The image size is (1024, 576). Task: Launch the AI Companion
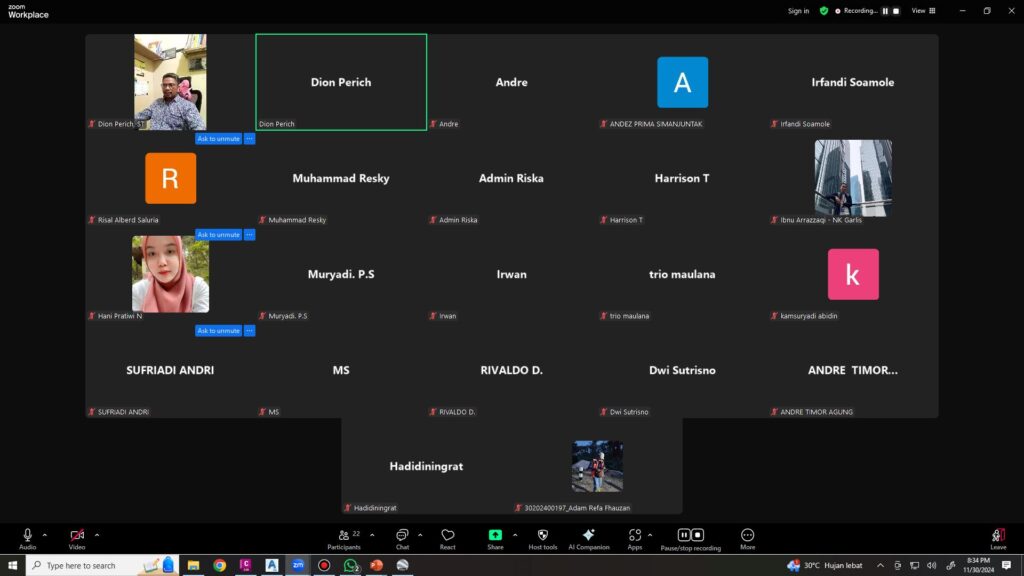coord(589,537)
